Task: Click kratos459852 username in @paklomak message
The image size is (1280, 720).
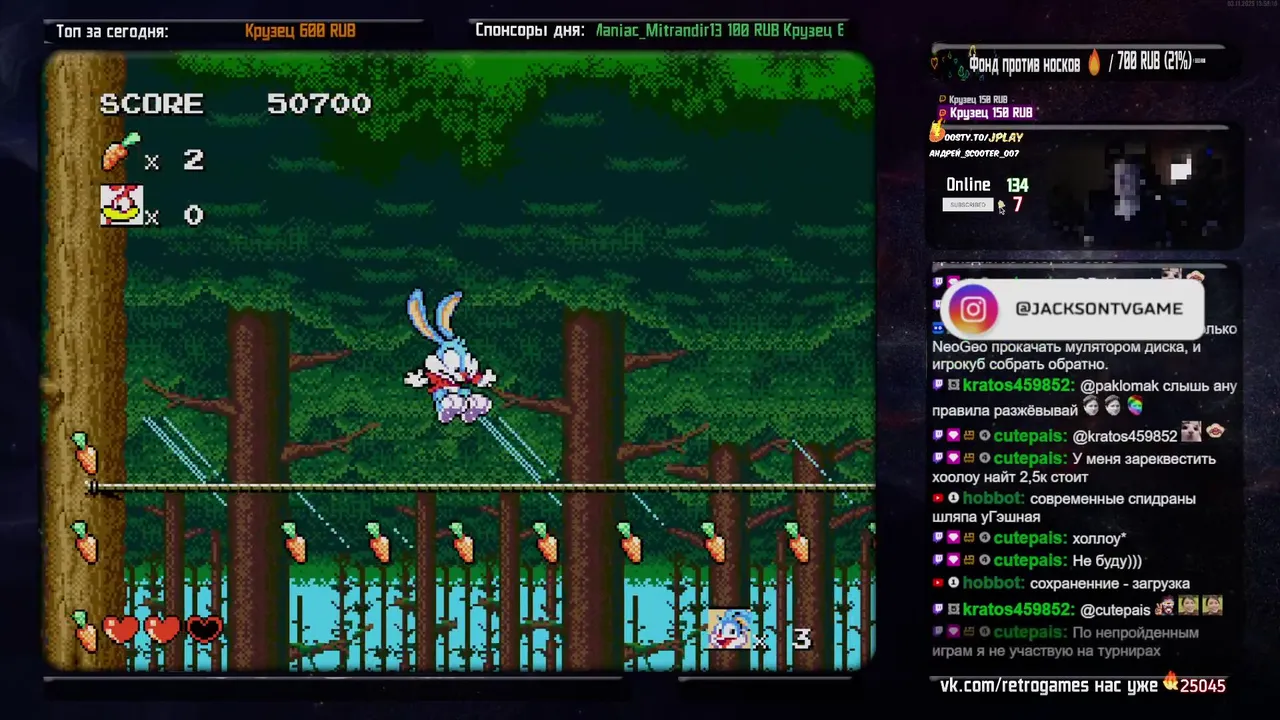Action: [1017, 386]
